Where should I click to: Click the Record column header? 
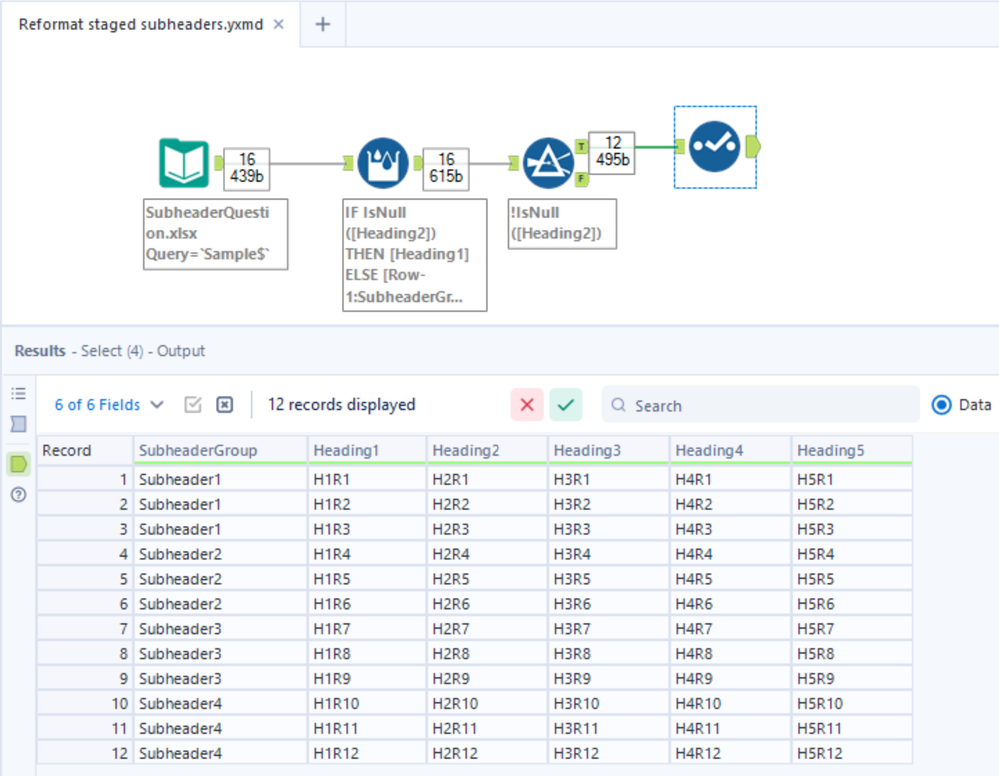pos(85,450)
